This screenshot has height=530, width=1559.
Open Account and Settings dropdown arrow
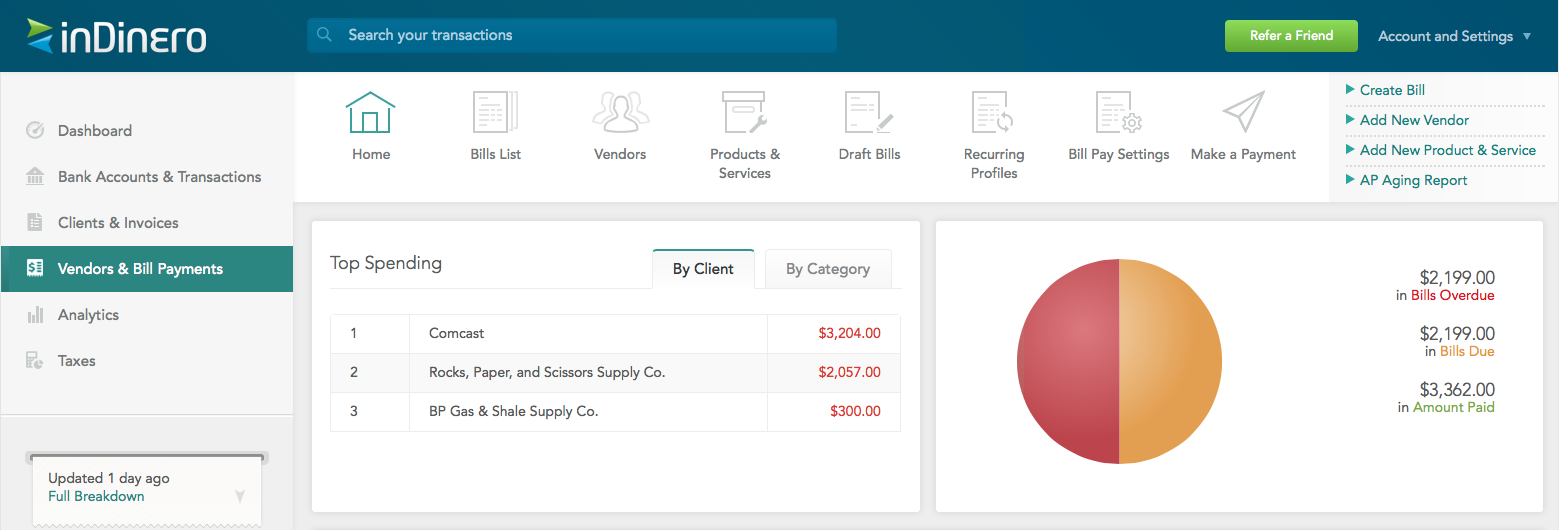coord(1527,37)
